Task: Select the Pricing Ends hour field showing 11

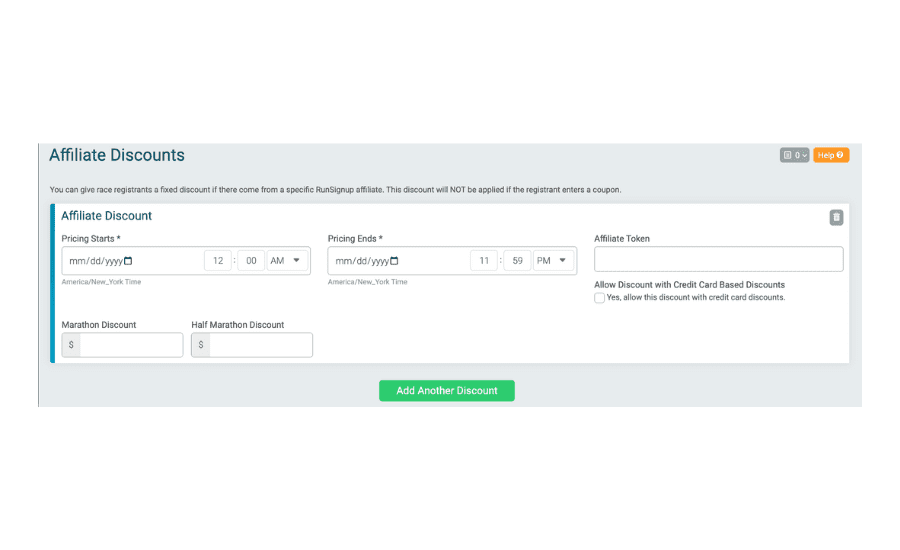Action: tap(484, 261)
